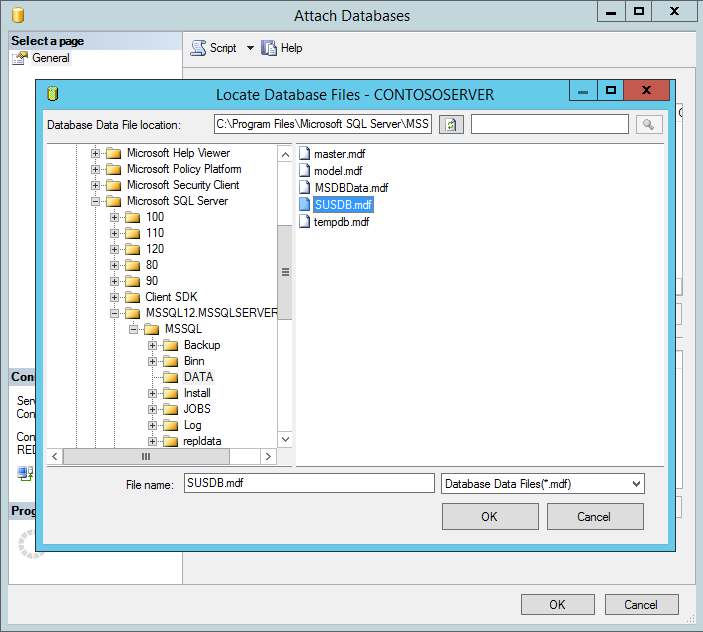Select the model.mdf file name

pyautogui.click(x=338, y=171)
